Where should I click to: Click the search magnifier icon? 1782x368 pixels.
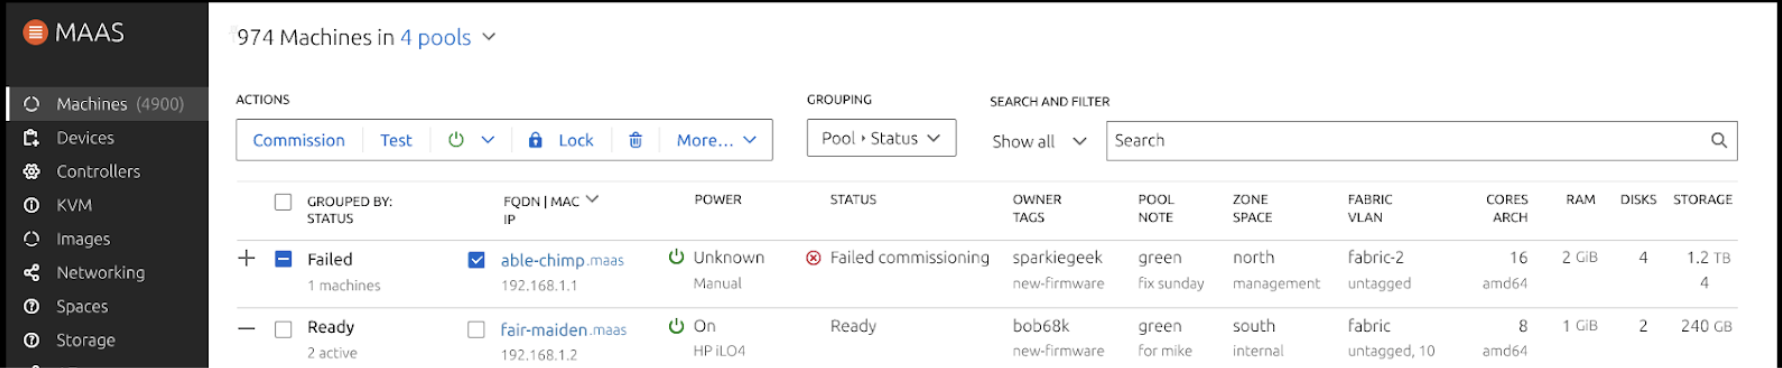coord(1719,141)
